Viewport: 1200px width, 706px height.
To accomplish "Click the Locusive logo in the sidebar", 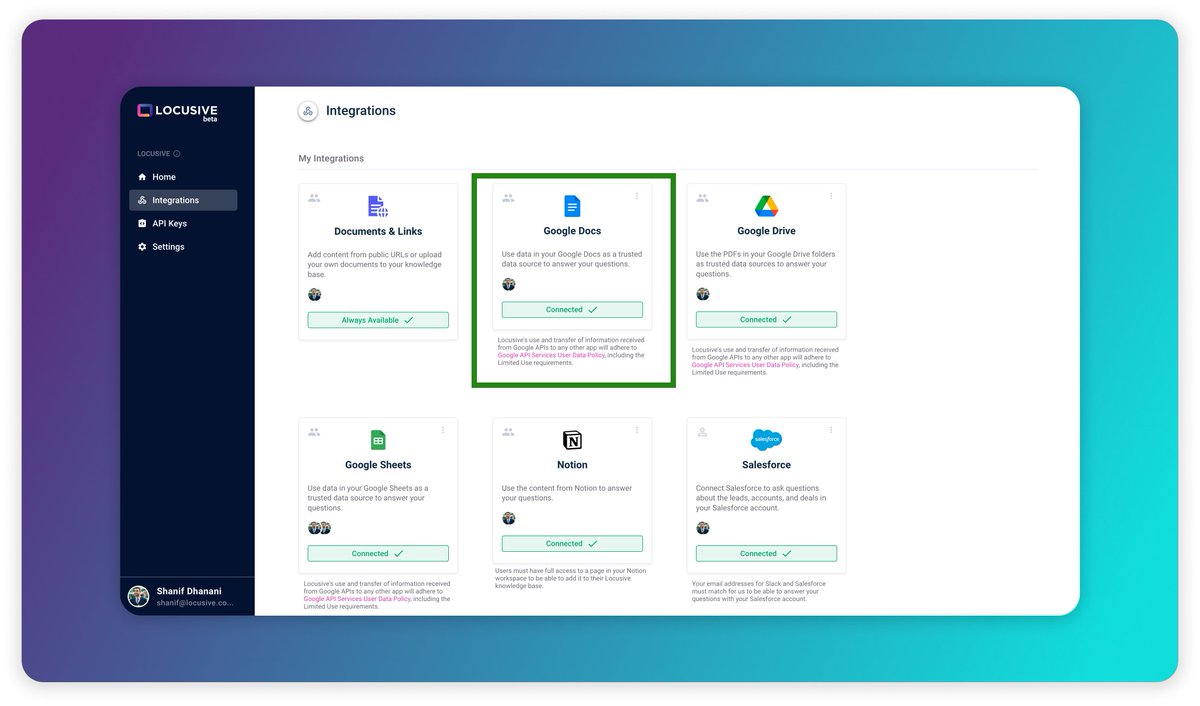I will [177, 111].
